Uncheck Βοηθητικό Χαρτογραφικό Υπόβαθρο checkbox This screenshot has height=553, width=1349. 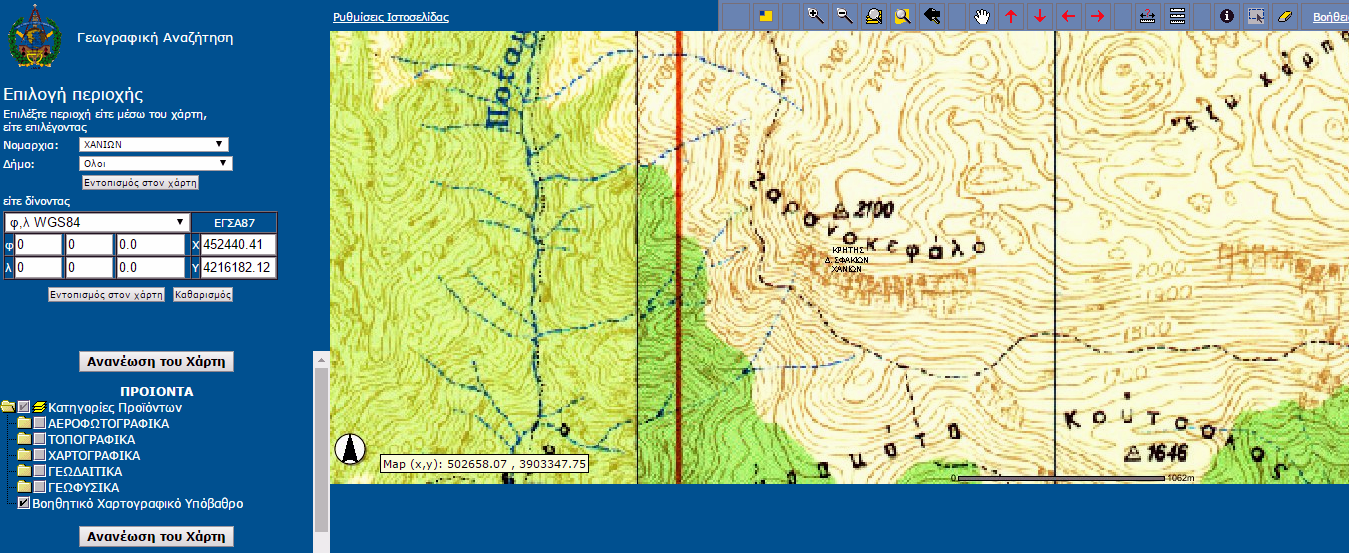24,504
